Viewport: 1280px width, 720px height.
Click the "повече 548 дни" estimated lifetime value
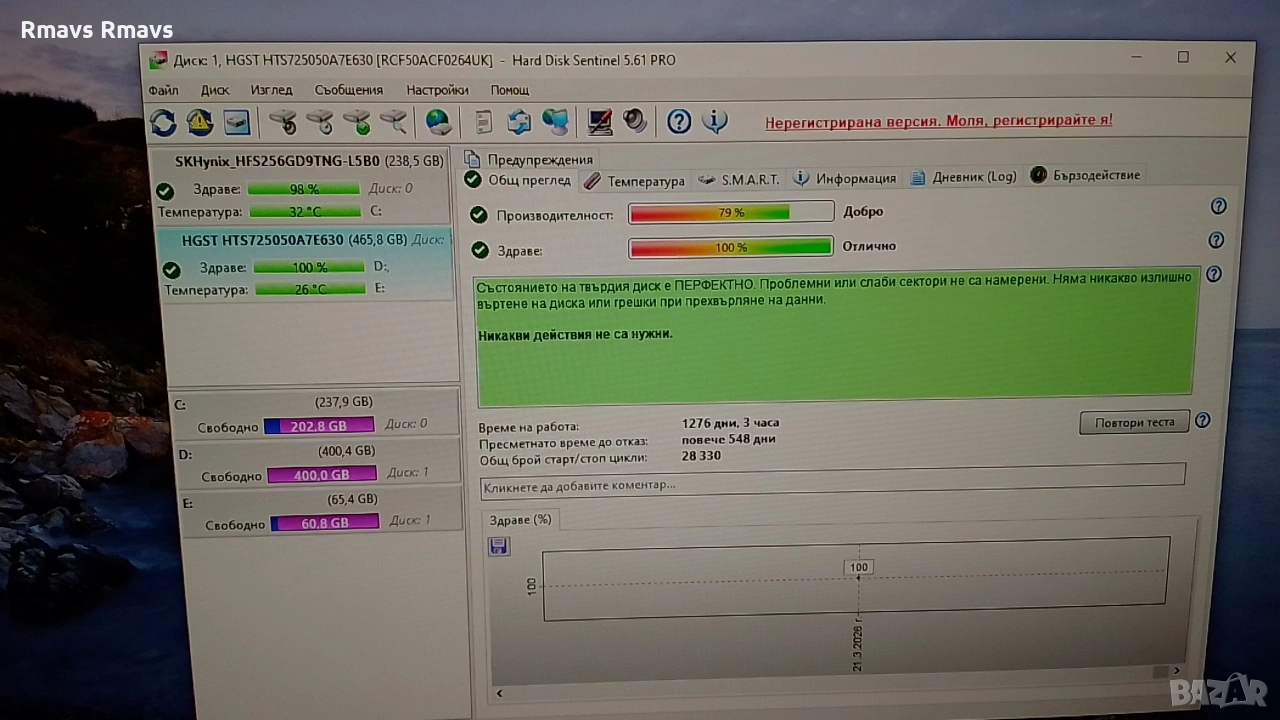729,439
